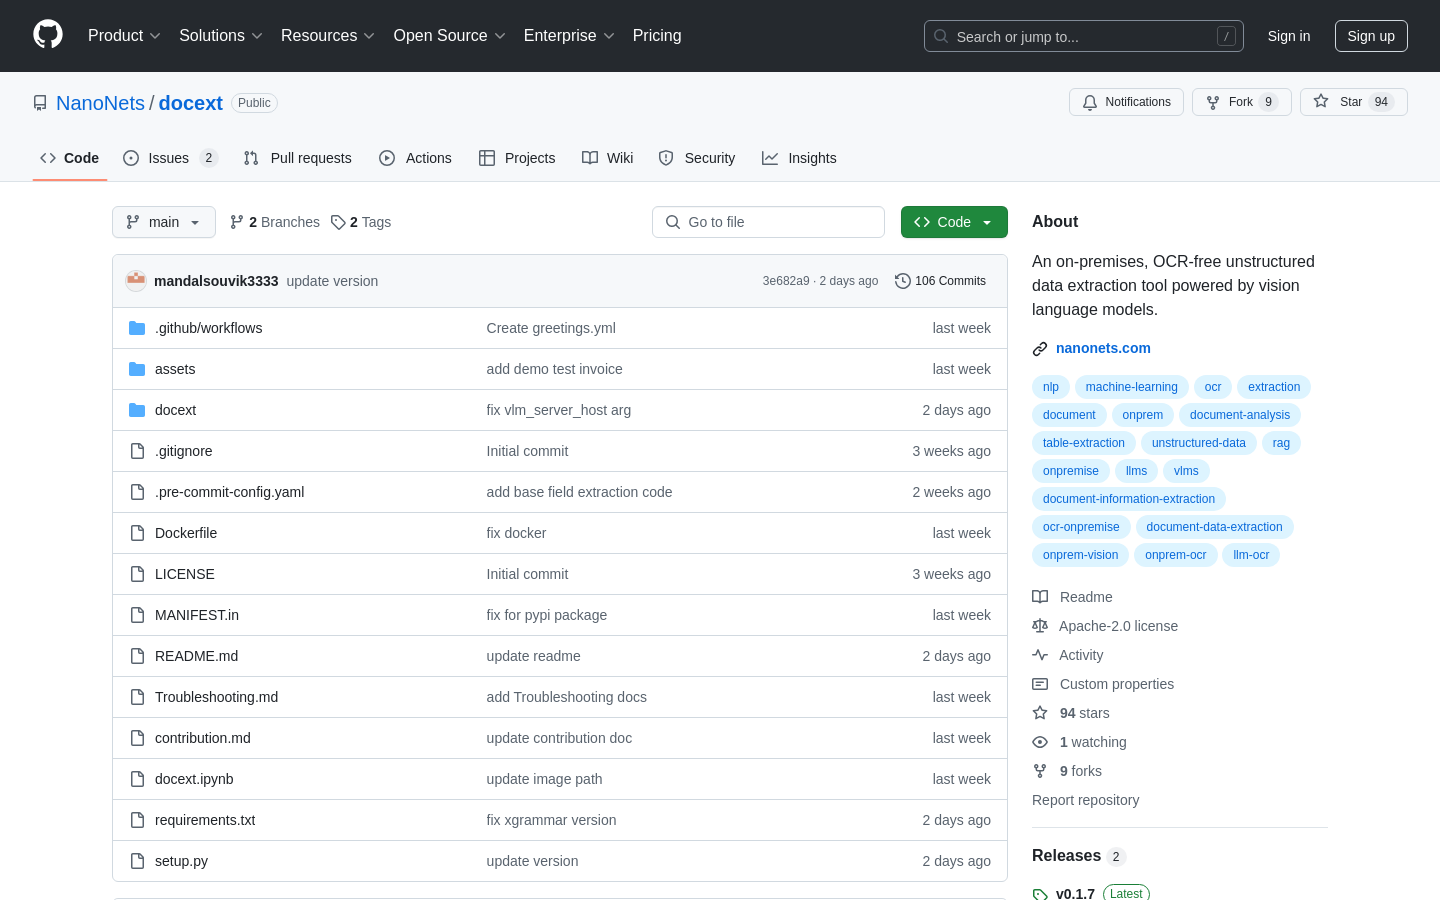Viewport: 1440px width, 900px height.
Task: Select the machine-learning topic tag
Action: pyautogui.click(x=1131, y=387)
